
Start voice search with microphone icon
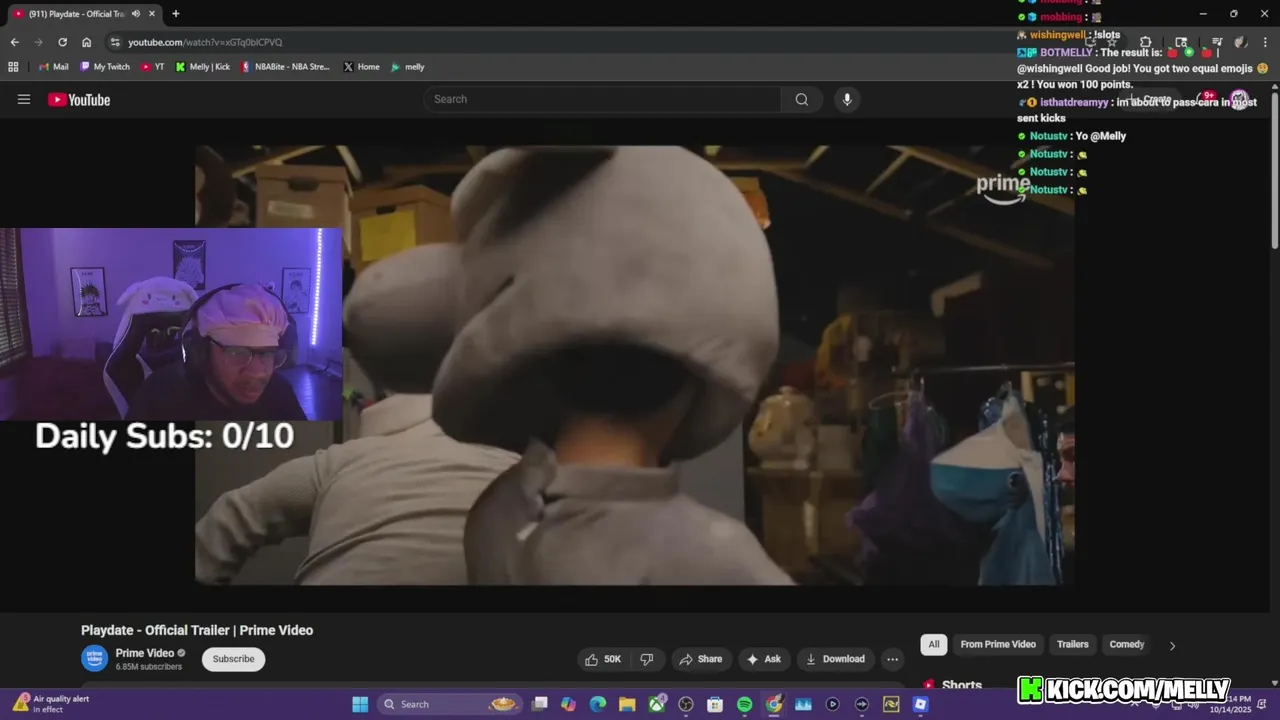pos(847,99)
